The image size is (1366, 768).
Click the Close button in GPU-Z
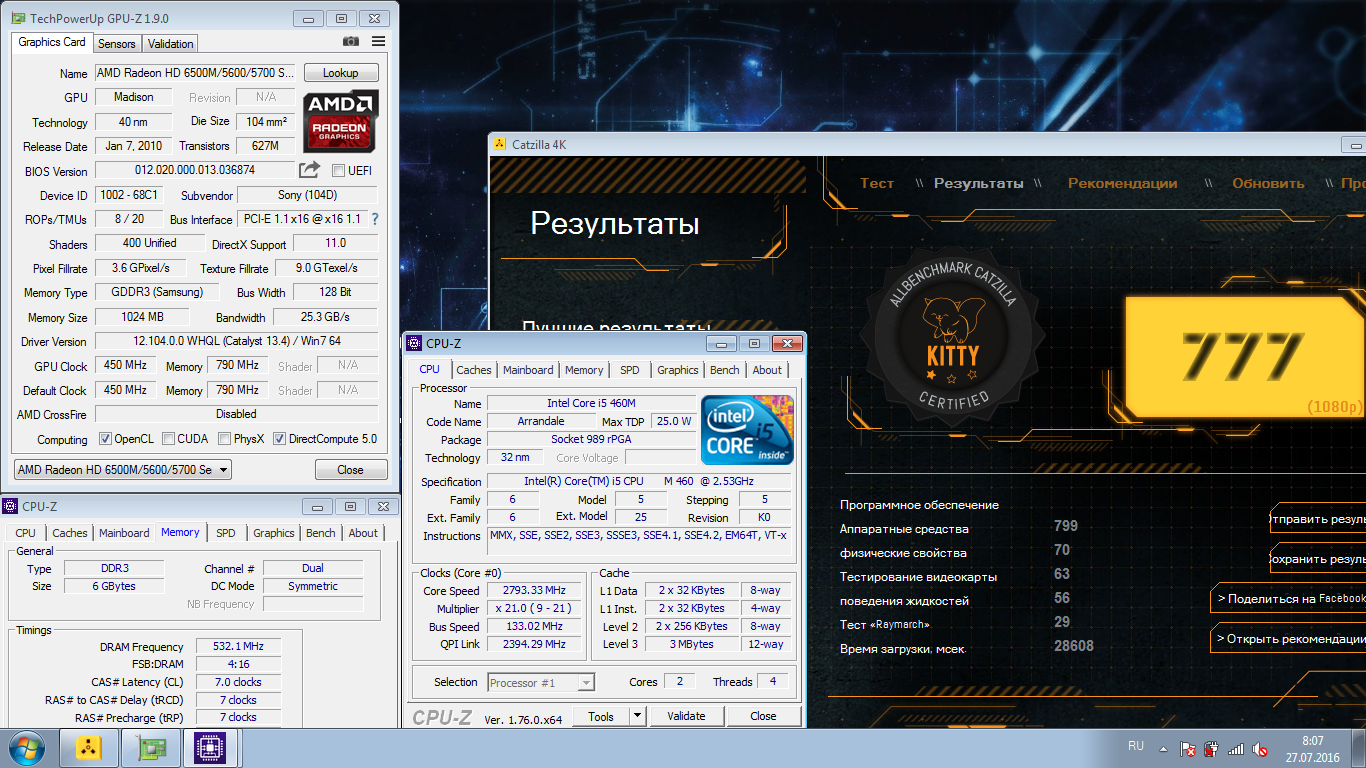click(x=351, y=470)
